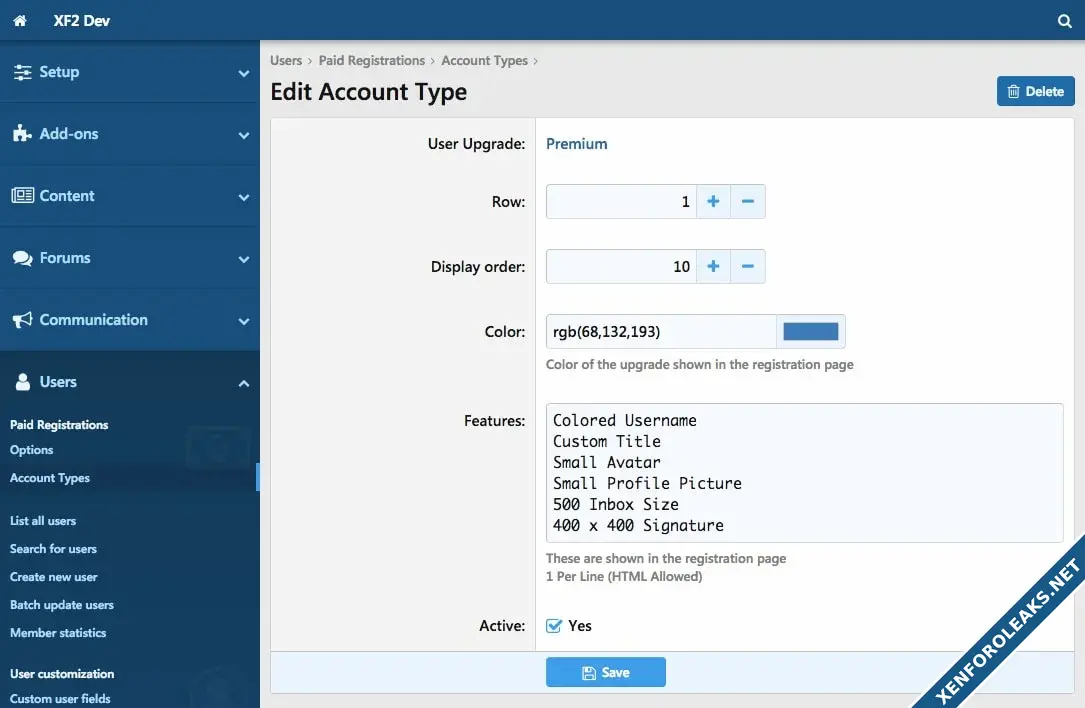Screen dimensions: 1085x708
Task: Increase Display order with plus icon
Action: (x=713, y=267)
